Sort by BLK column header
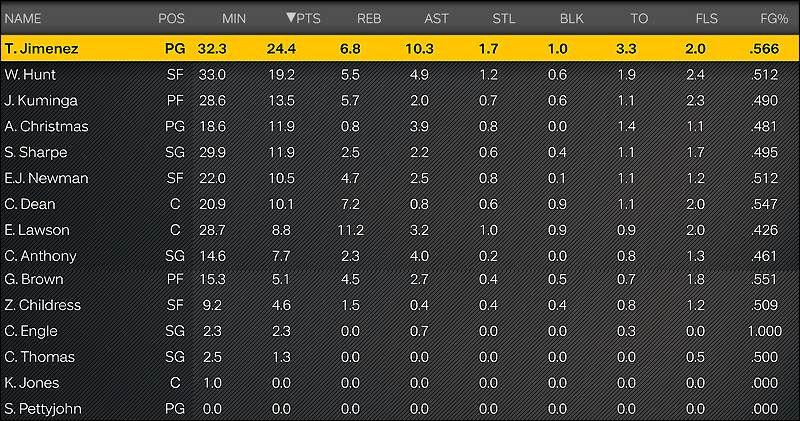The width and height of the screenshot is (800, 421). click(x=571, y=19)
